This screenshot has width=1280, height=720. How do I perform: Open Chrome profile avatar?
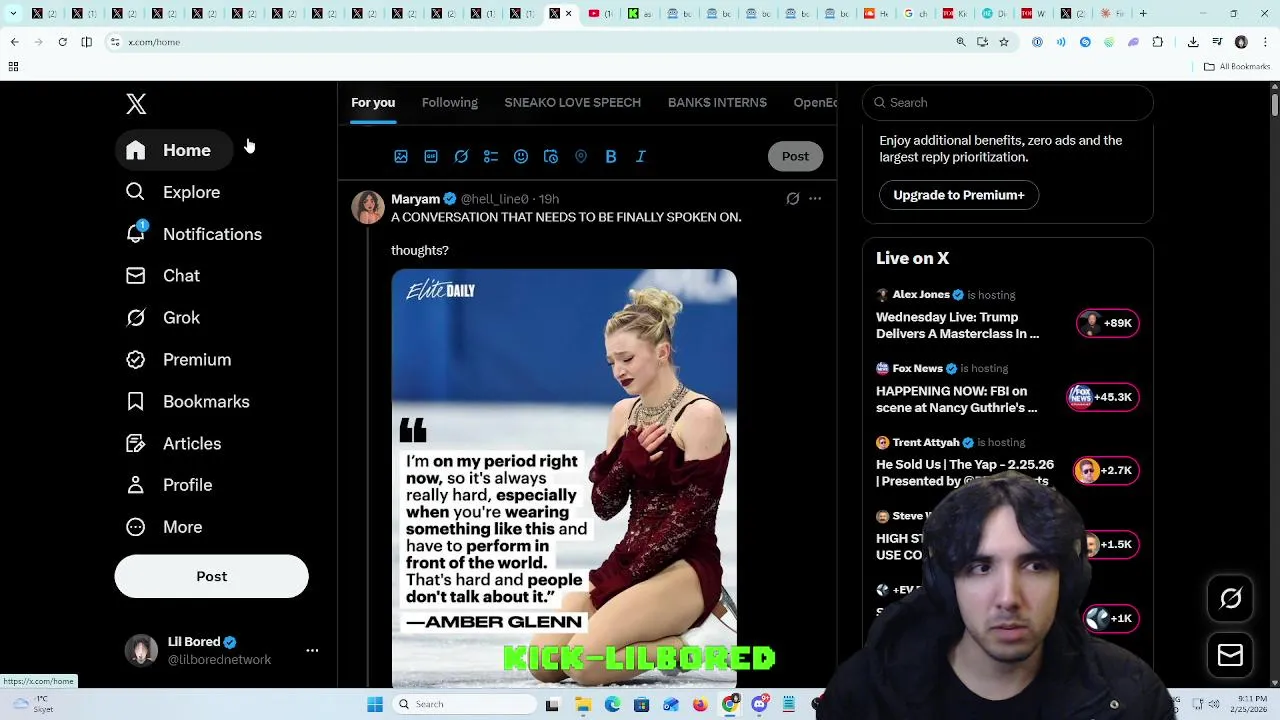[1241, 42]
